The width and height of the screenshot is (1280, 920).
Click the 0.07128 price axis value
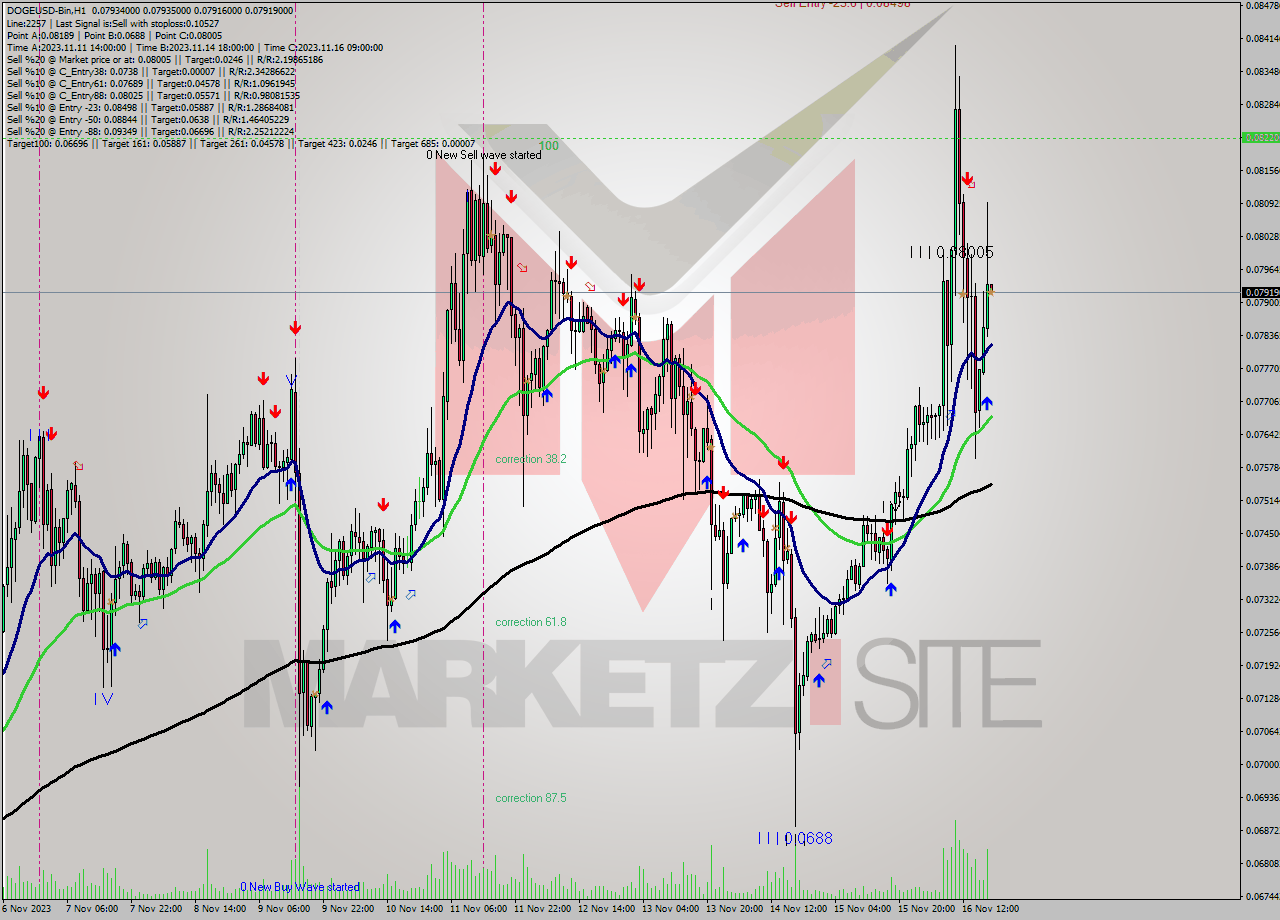coord(1262,698)
